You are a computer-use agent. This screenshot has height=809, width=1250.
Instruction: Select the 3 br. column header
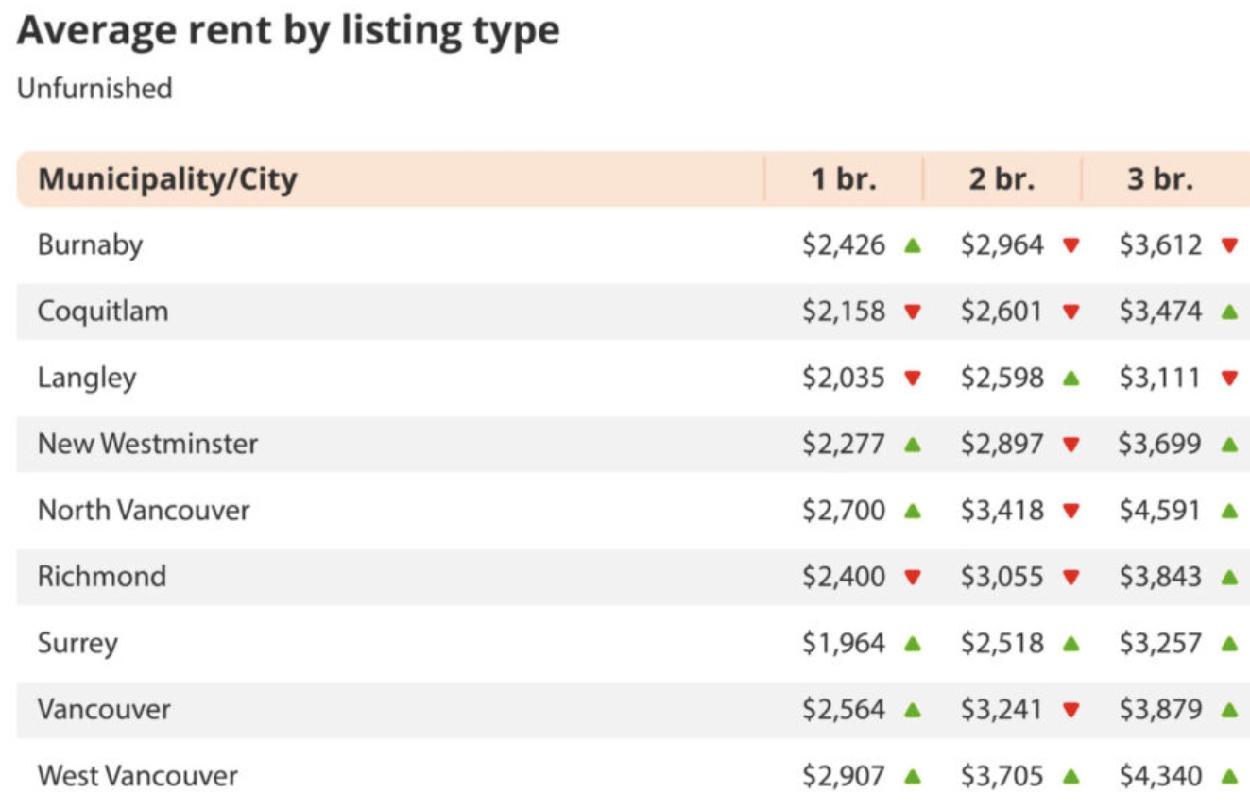tap(1160, 180)
